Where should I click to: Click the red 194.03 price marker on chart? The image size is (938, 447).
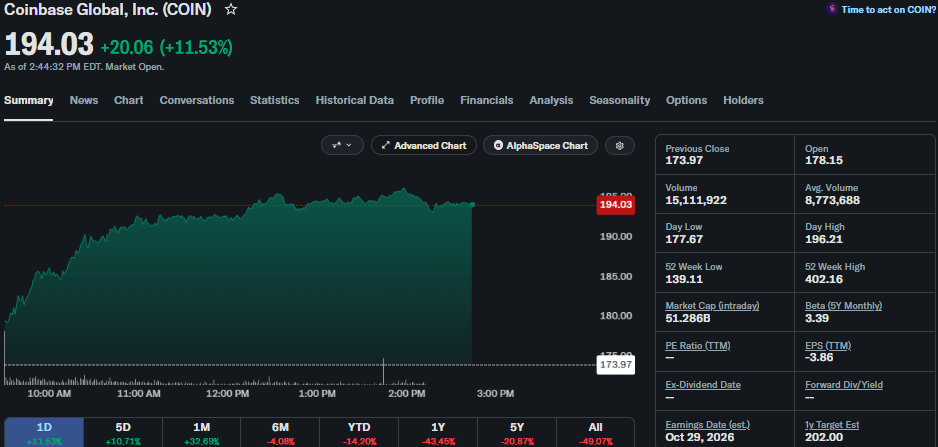[x=616, y=205]
